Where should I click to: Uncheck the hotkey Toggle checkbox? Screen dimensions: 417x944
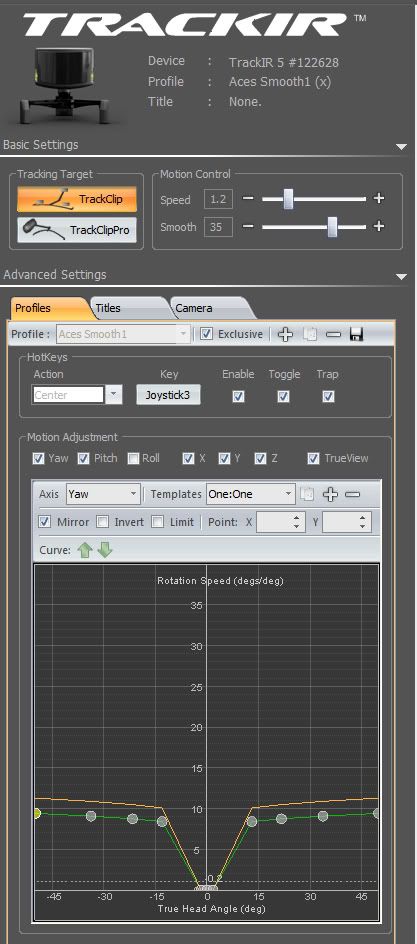283,396
